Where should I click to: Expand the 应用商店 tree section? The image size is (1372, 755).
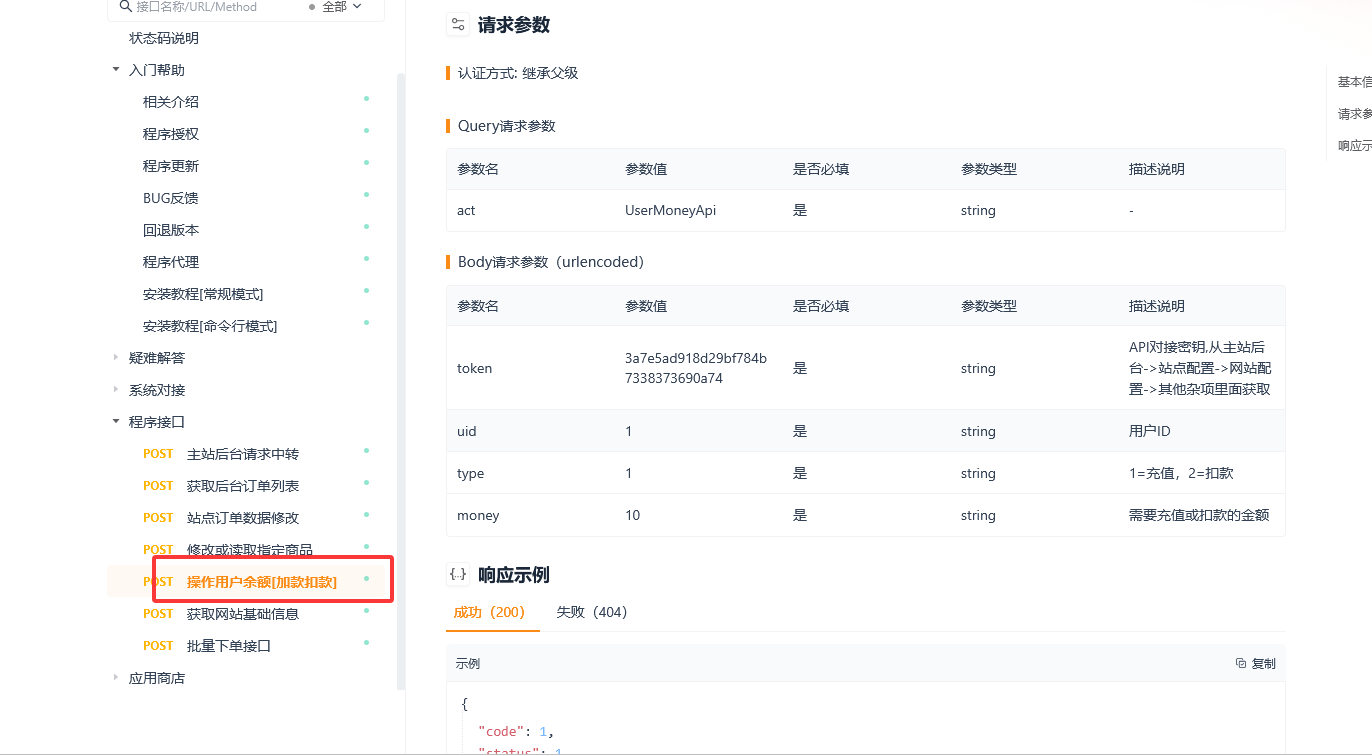[x=116, y=678]
